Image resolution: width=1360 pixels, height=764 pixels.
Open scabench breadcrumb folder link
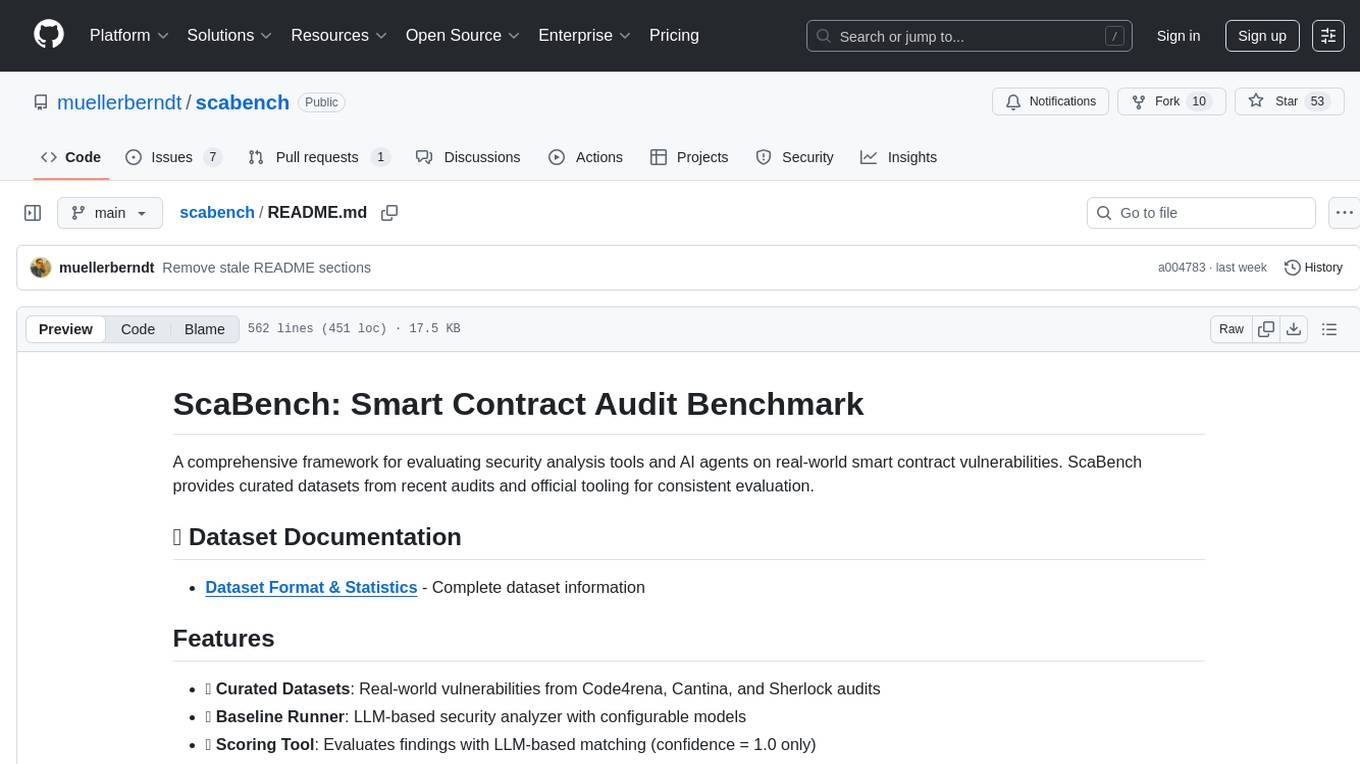(x=217, y=213)
